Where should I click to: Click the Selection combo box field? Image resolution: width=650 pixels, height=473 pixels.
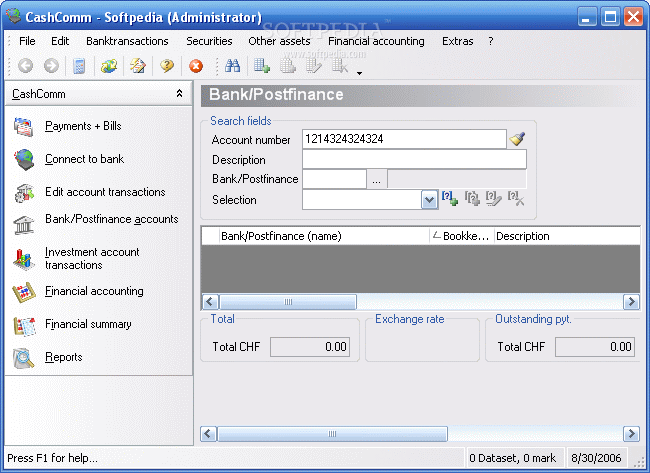click(x=362, y=200)
